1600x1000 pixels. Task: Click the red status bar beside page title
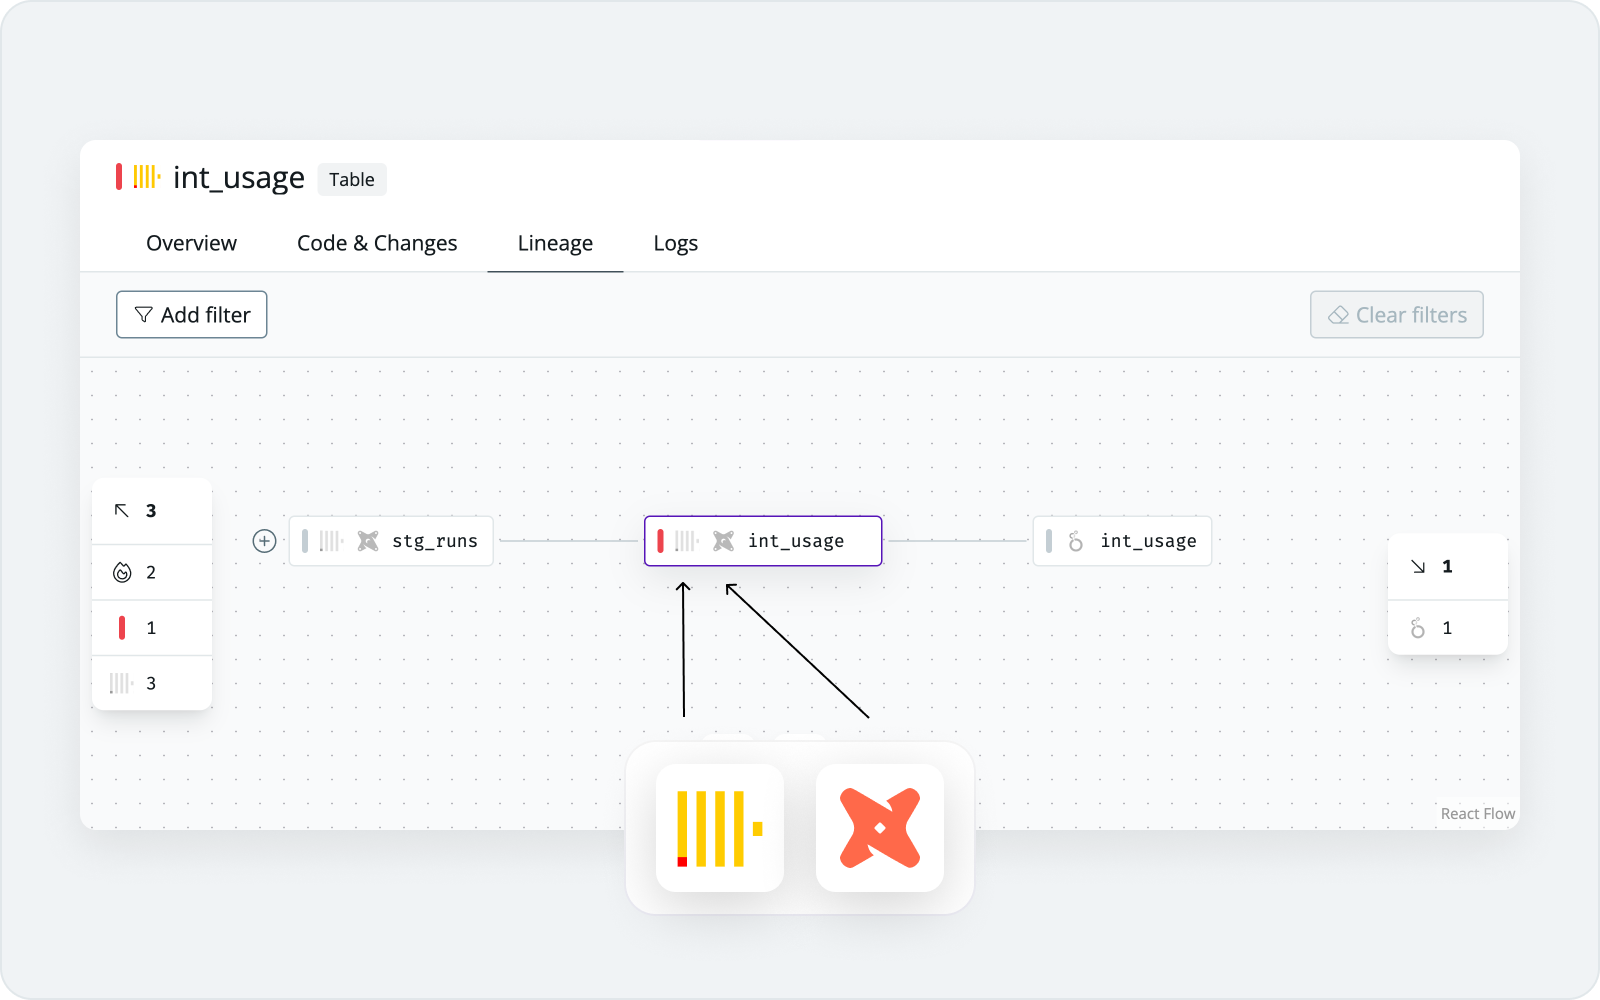[x=119, y=177]
